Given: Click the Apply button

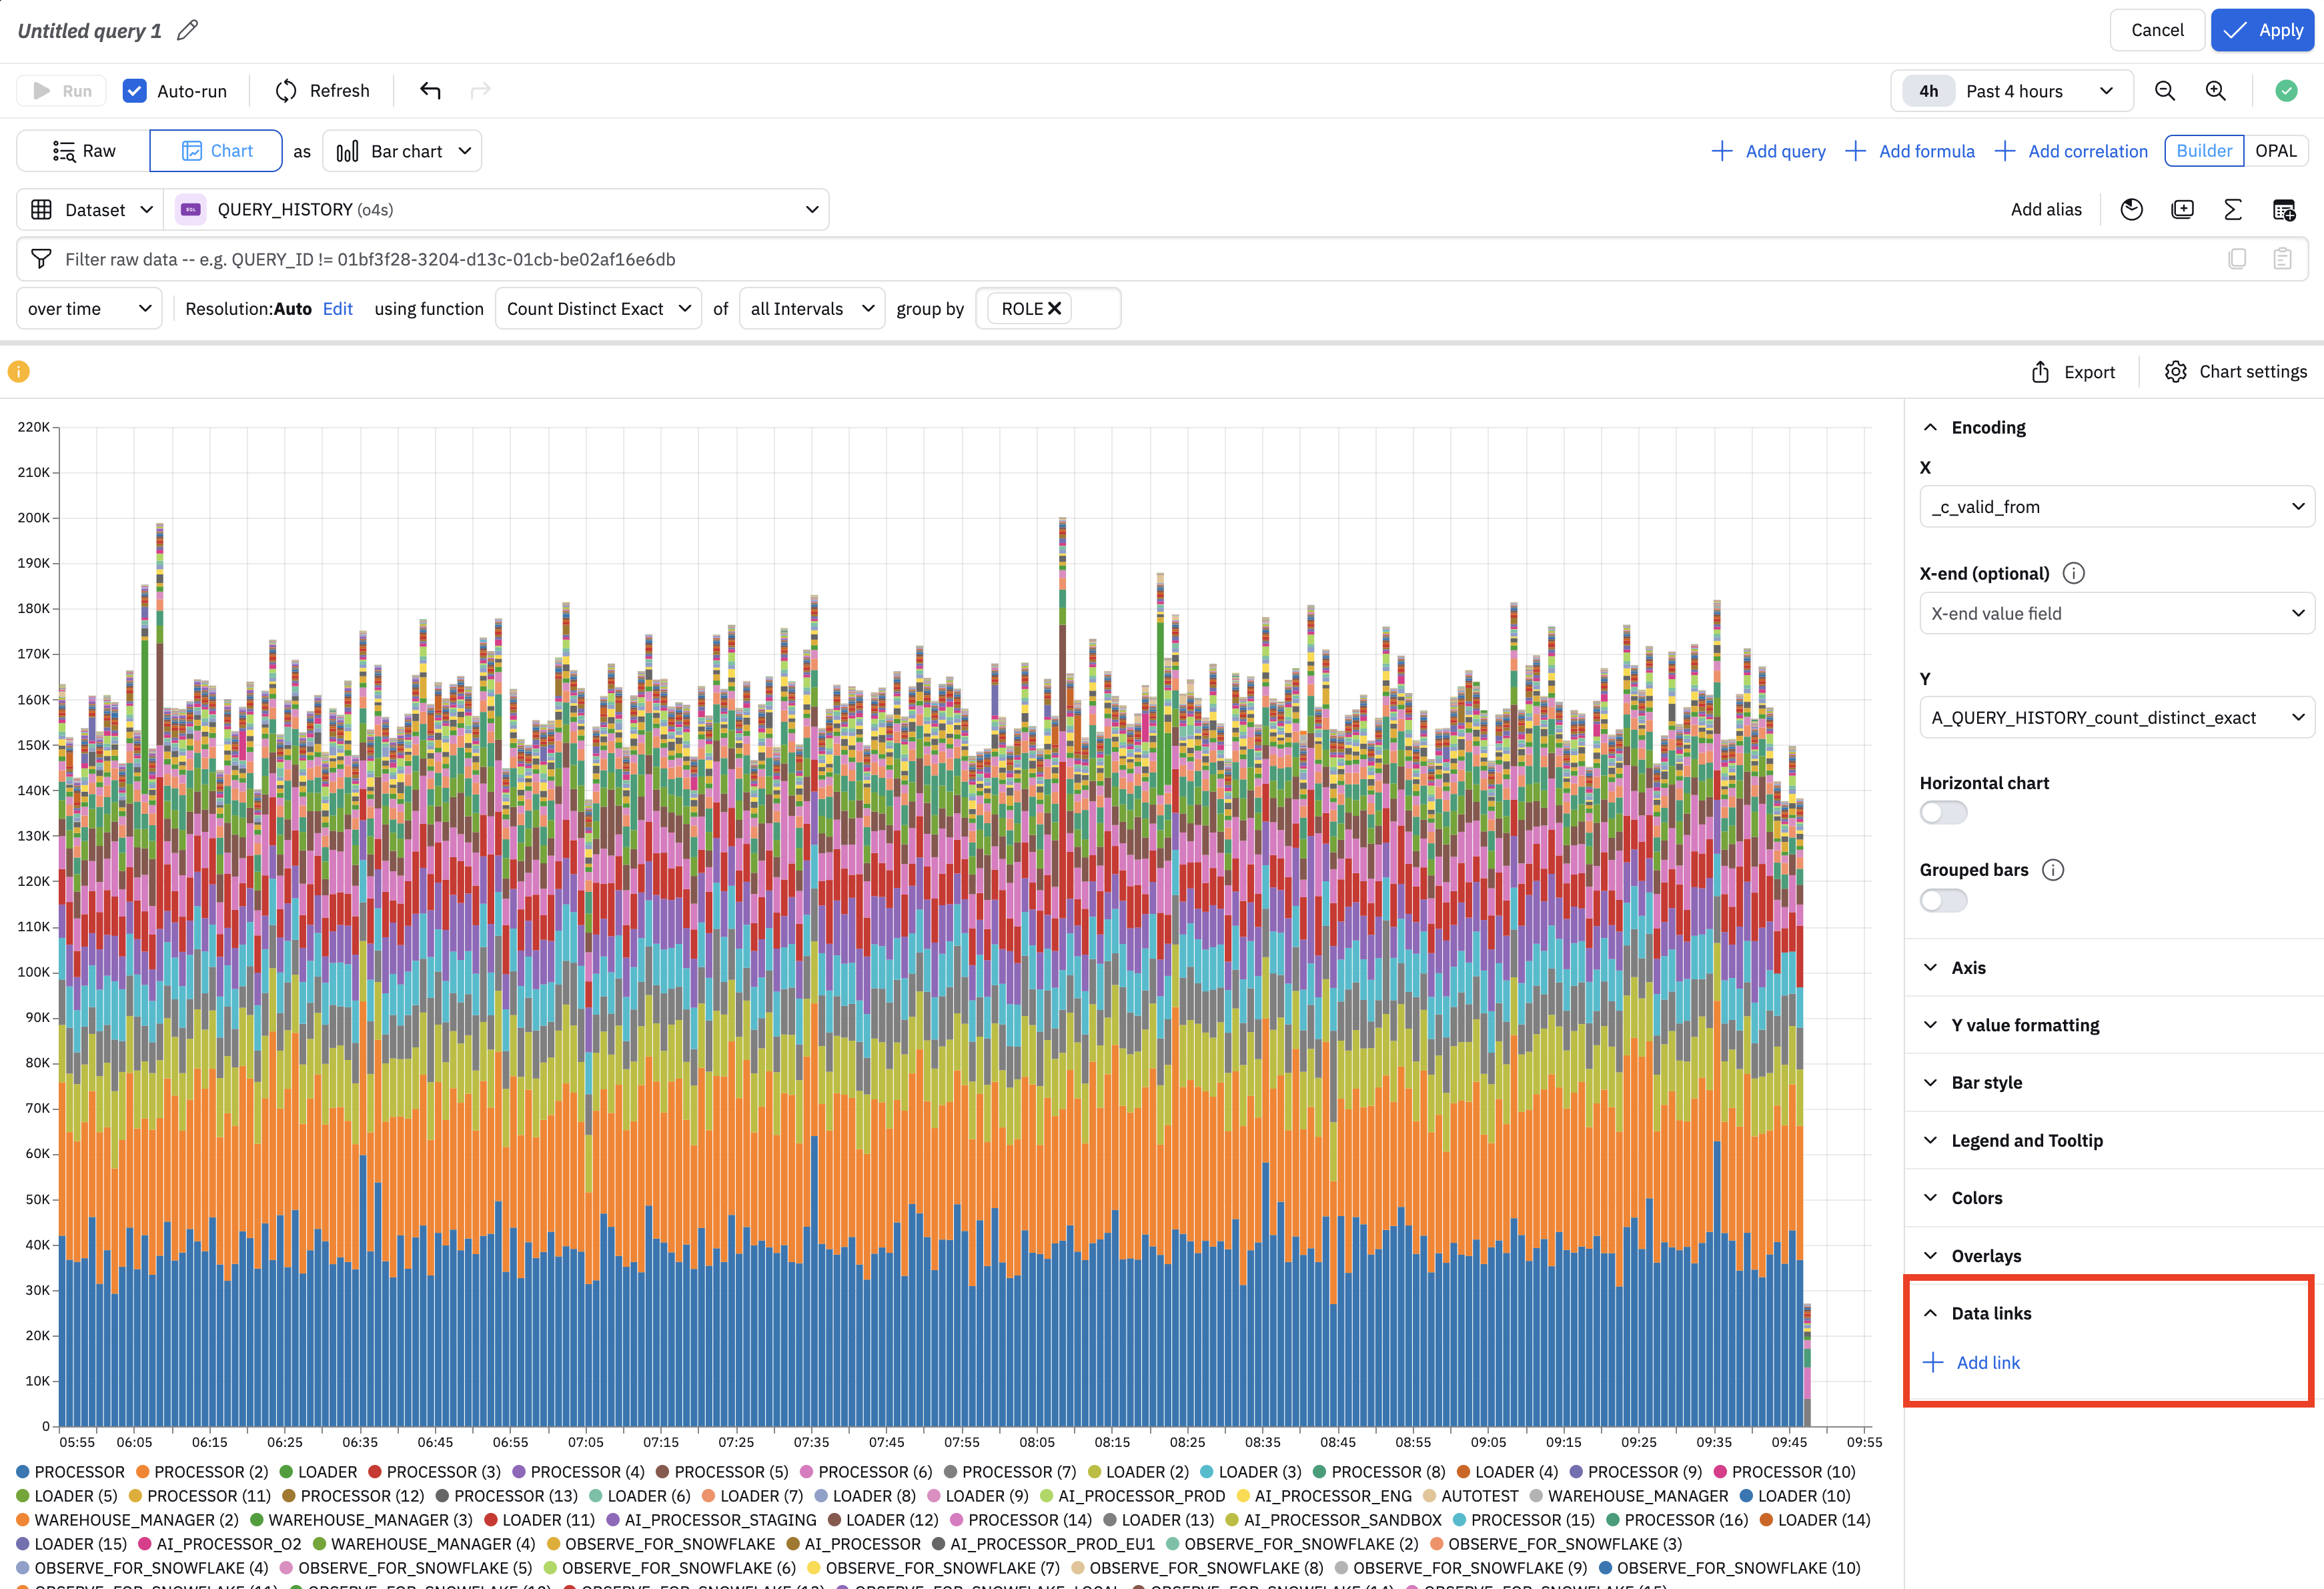Looking at the screenshot, I should pos(2262,30).
